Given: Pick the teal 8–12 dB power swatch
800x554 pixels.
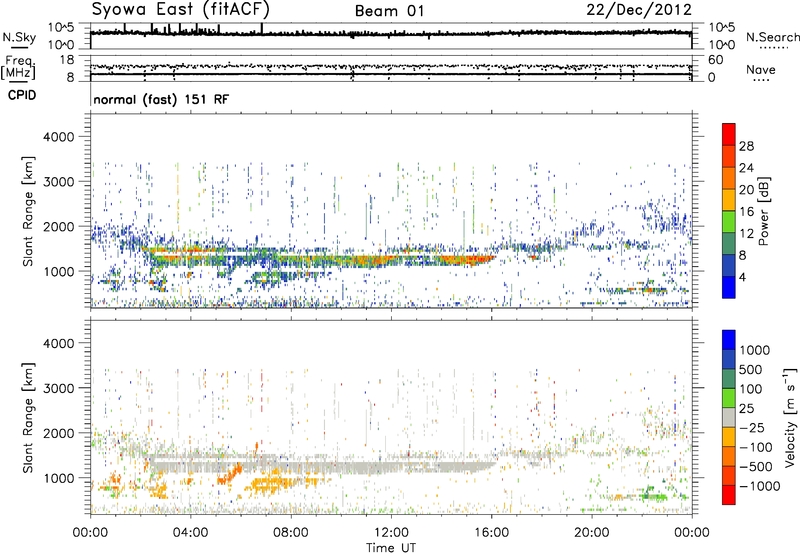Looking at the screenshot, I should click(729, 243).
